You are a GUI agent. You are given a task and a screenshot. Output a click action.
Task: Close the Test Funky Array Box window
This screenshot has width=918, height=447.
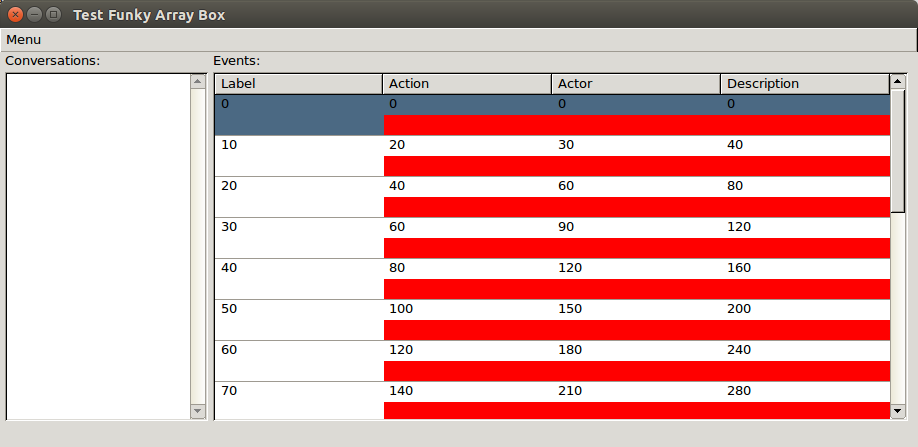click(15, 15)
